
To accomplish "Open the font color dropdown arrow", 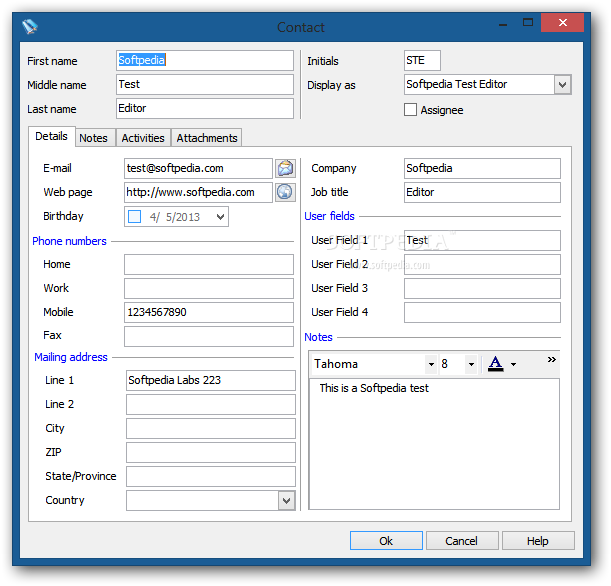I will [x=513, y=364].
